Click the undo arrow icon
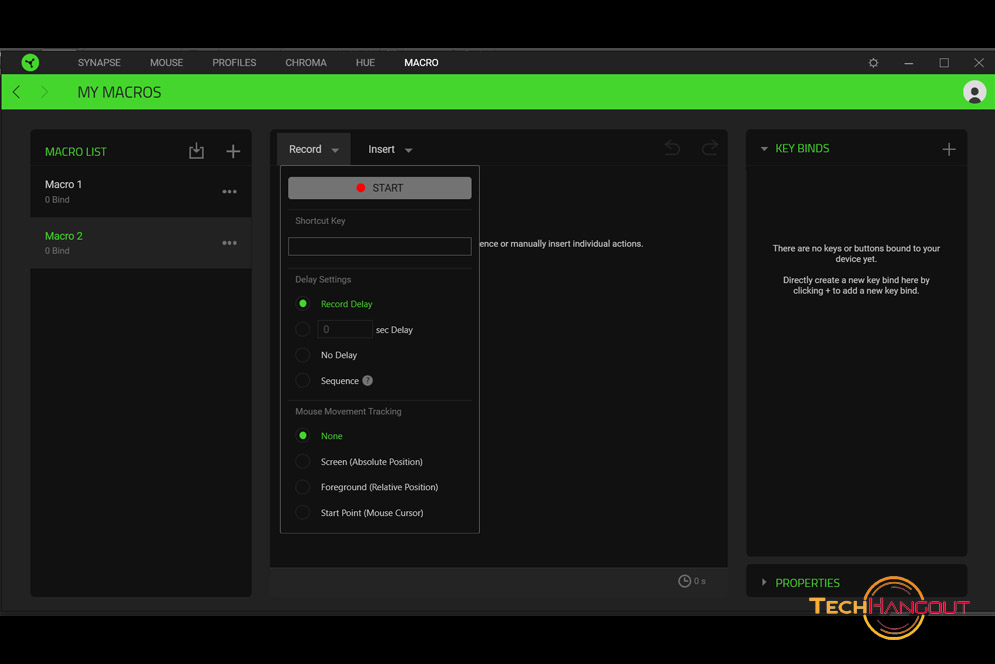Image resolution: width=995 pixels, height=664 pixels. [x=672, y=149]
